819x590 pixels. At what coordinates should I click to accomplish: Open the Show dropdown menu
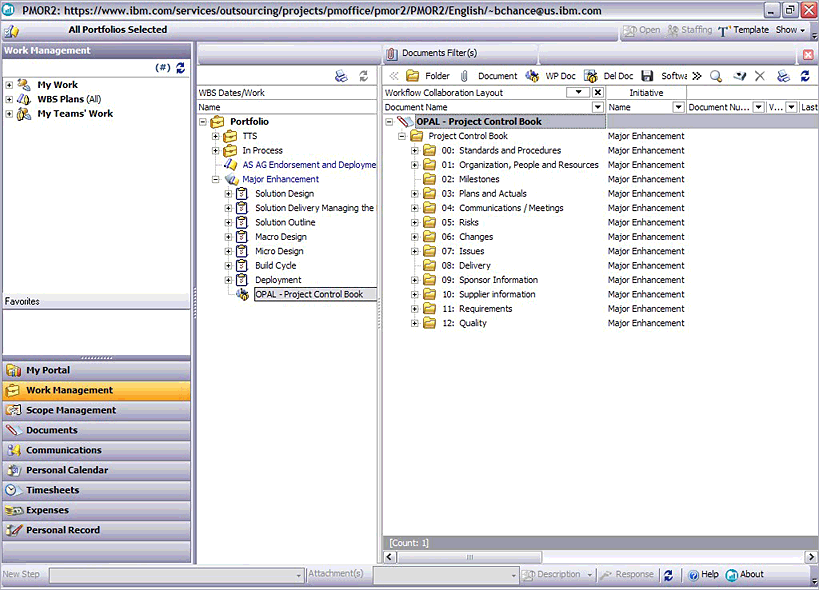[790, 30]
